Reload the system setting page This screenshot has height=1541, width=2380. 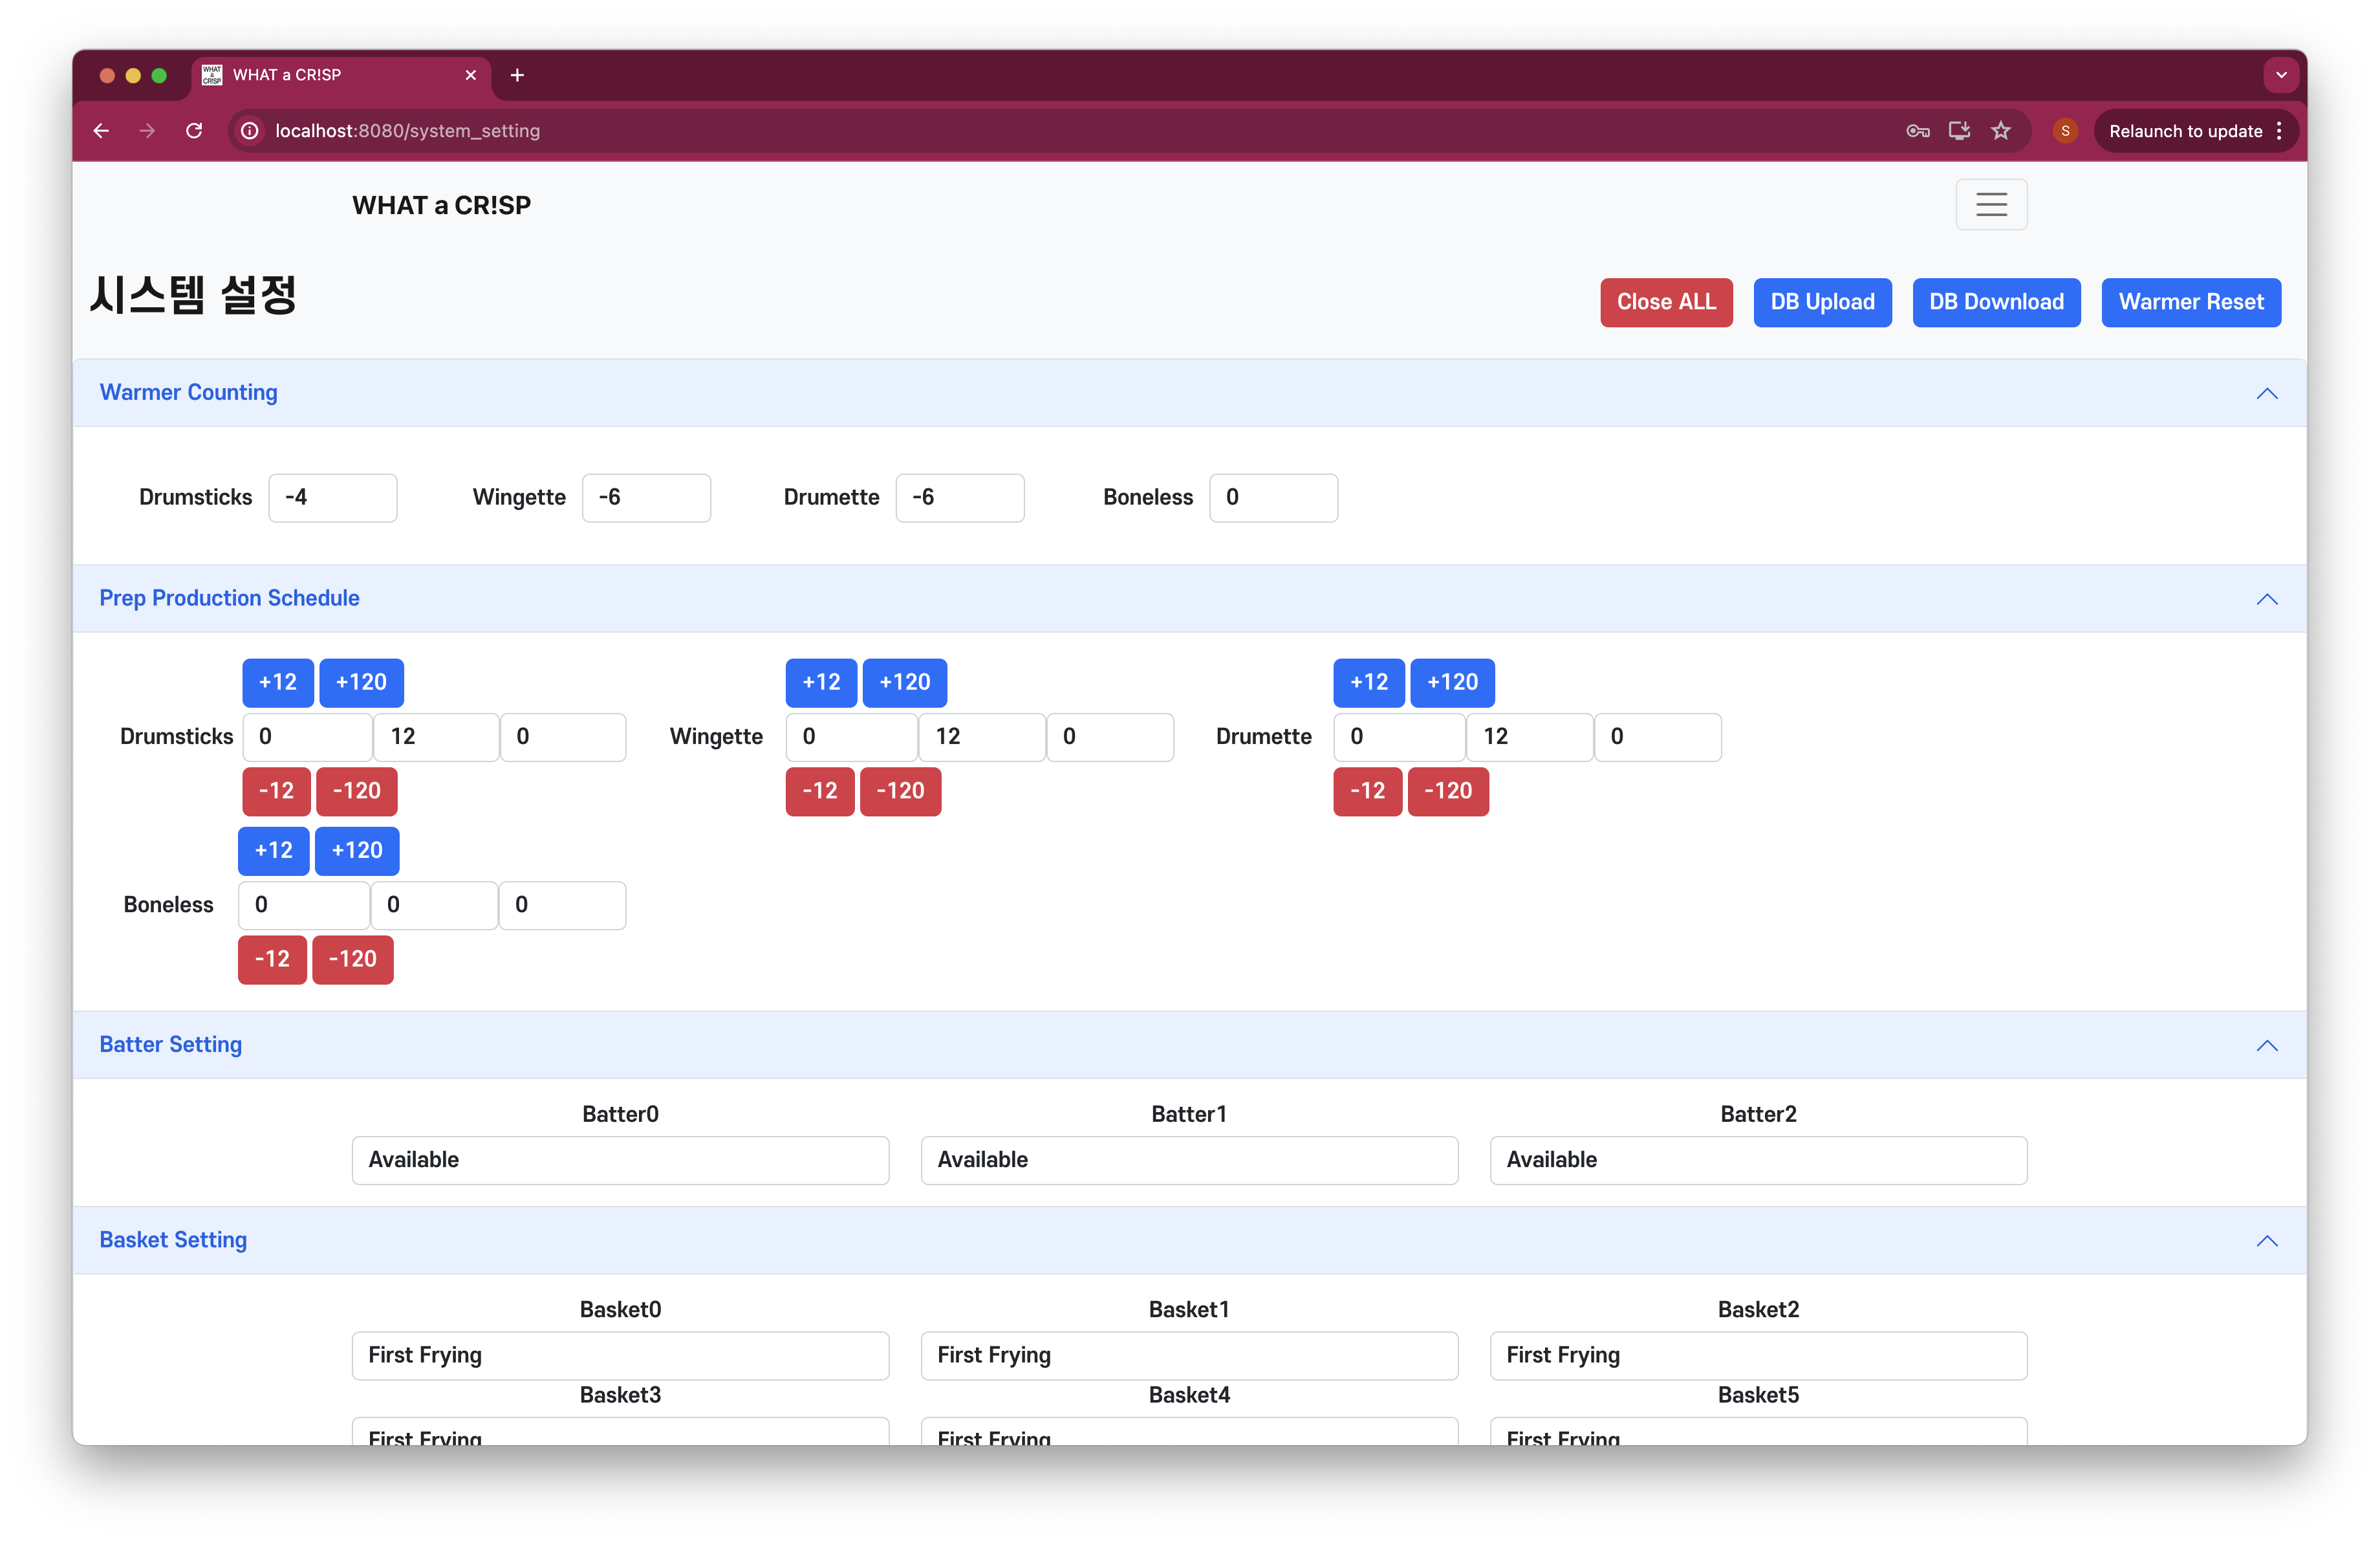coord(194,131)
